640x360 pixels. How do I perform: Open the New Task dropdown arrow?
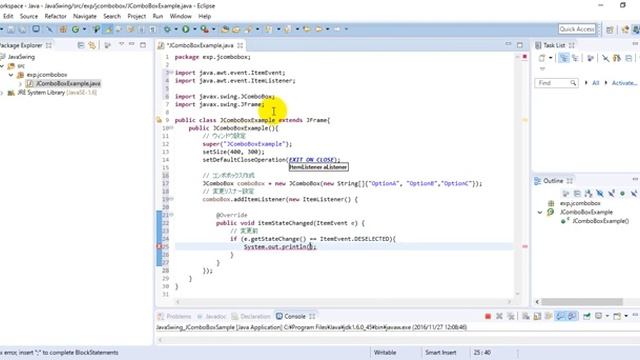551,58
